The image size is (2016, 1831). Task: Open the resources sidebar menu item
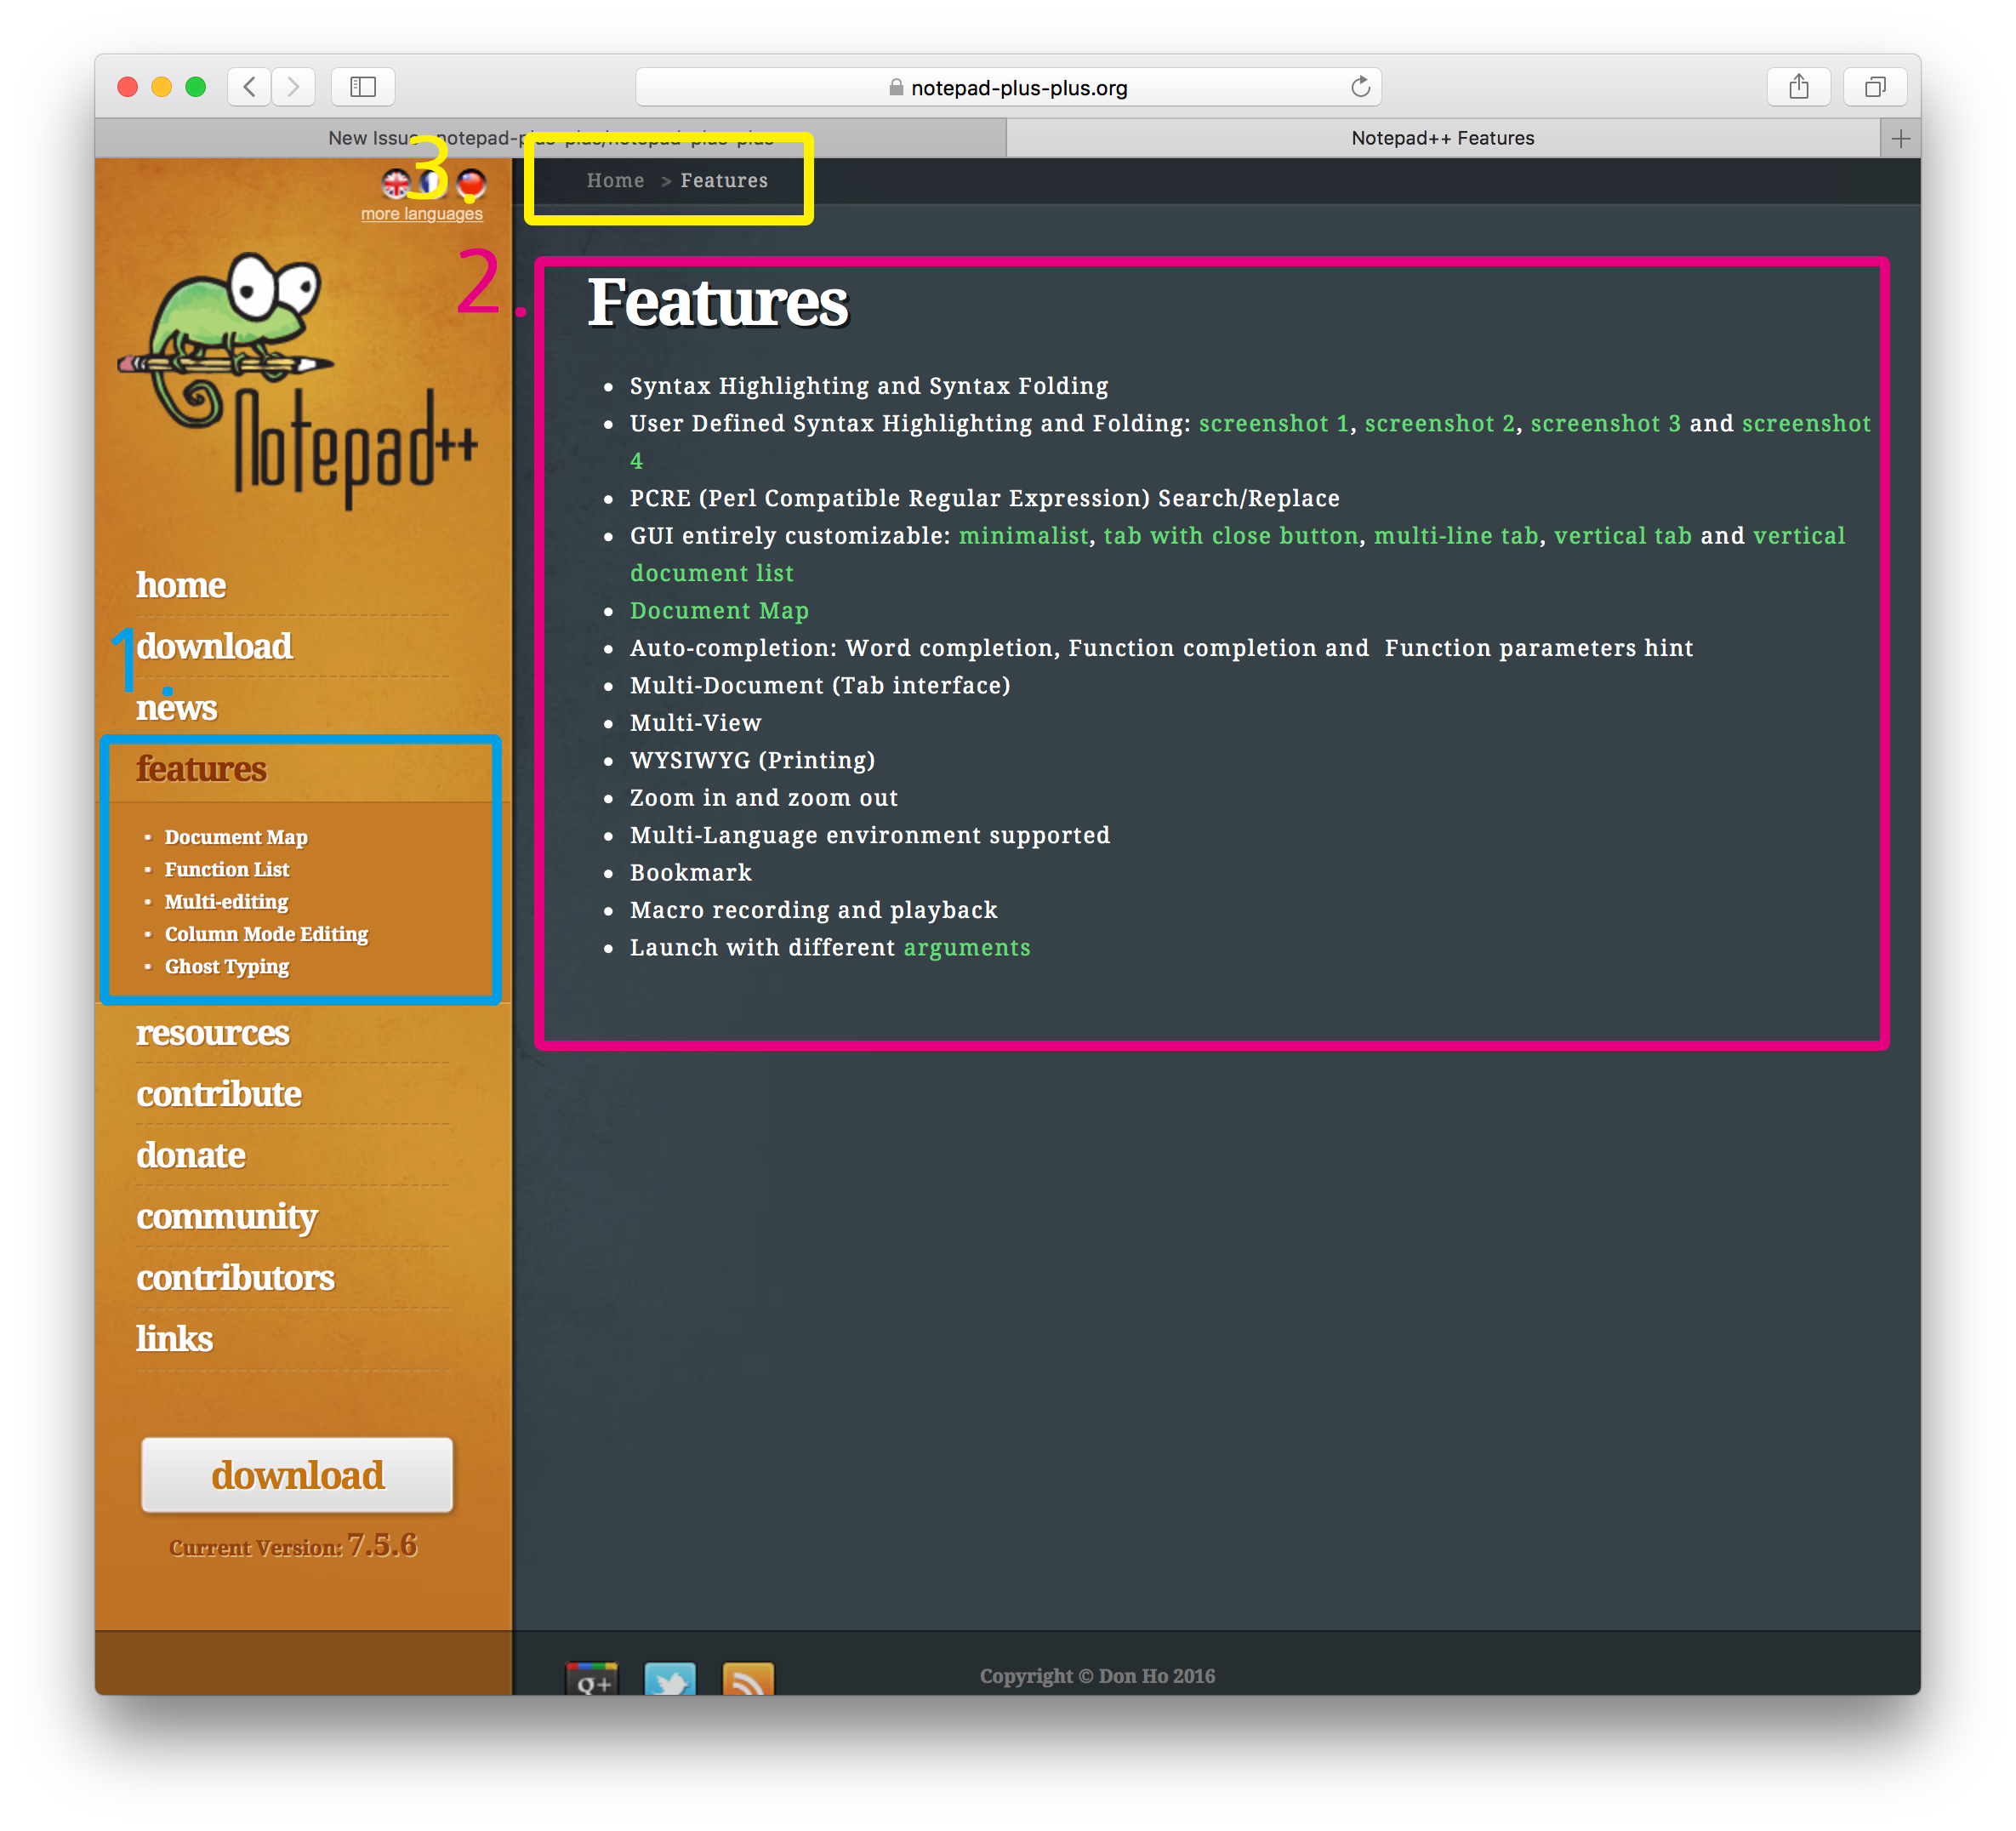click(212, 1032)
